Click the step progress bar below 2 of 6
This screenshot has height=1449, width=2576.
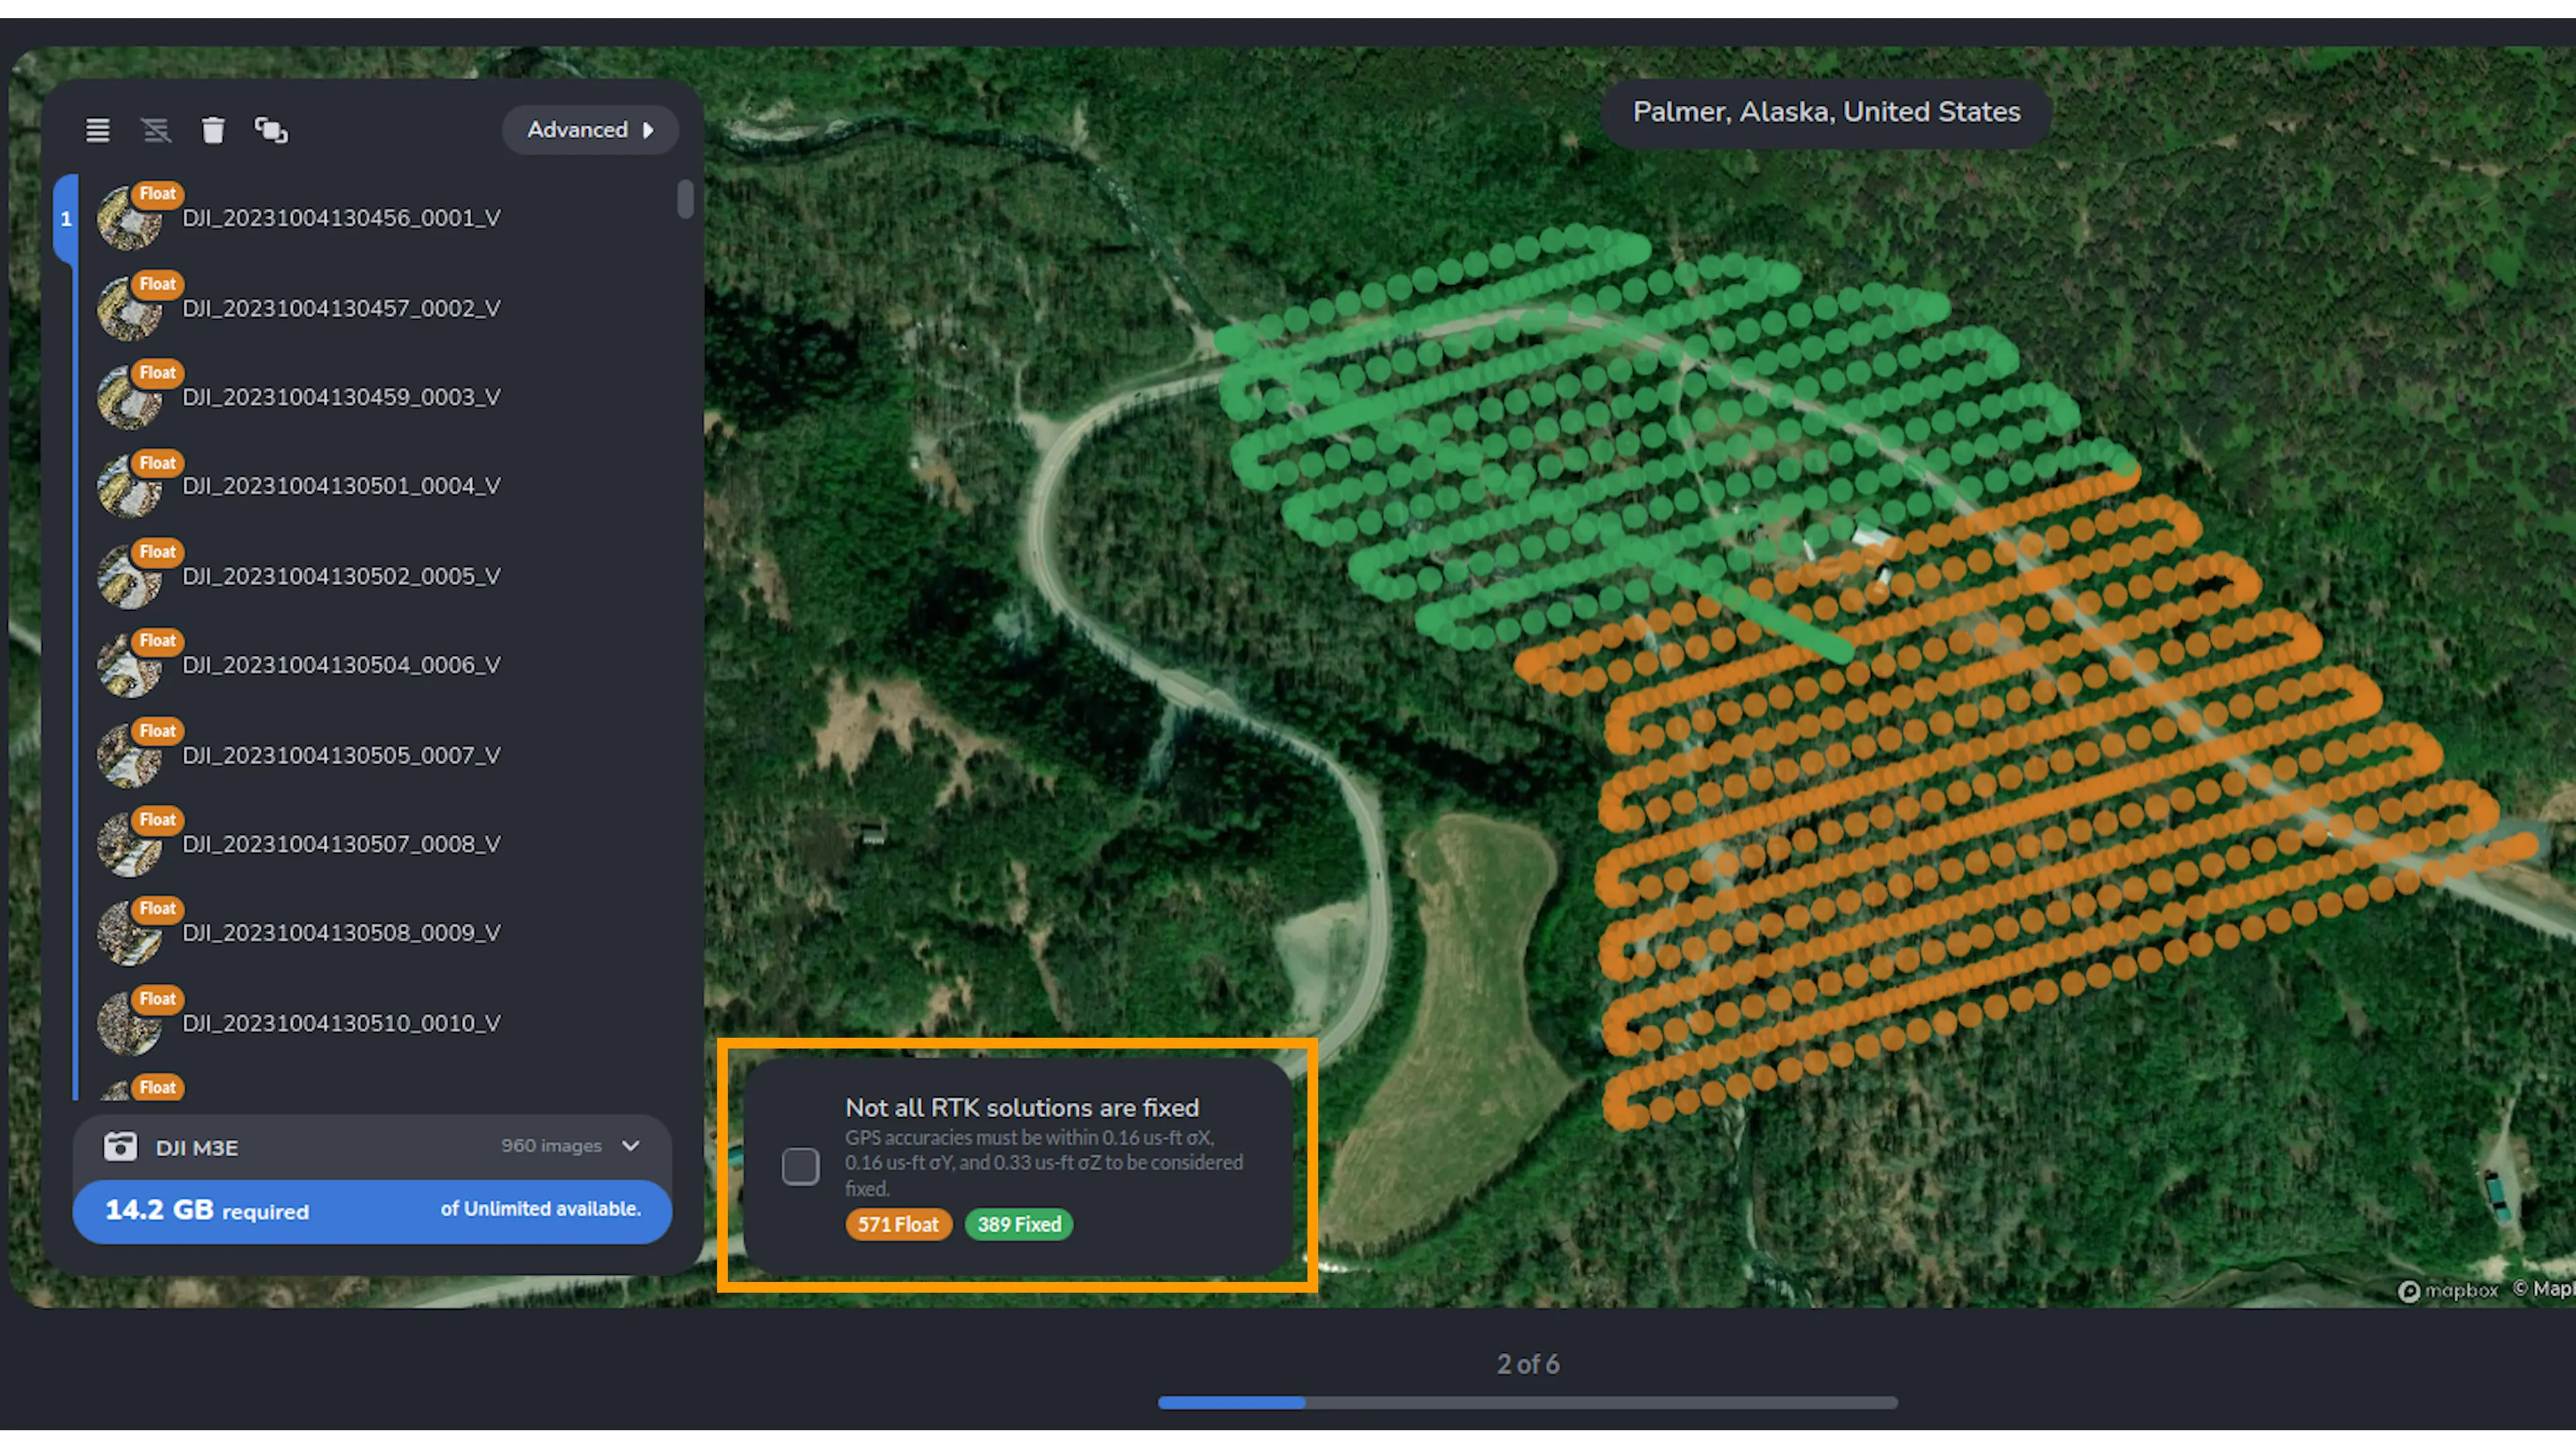click(1527, 1402)
